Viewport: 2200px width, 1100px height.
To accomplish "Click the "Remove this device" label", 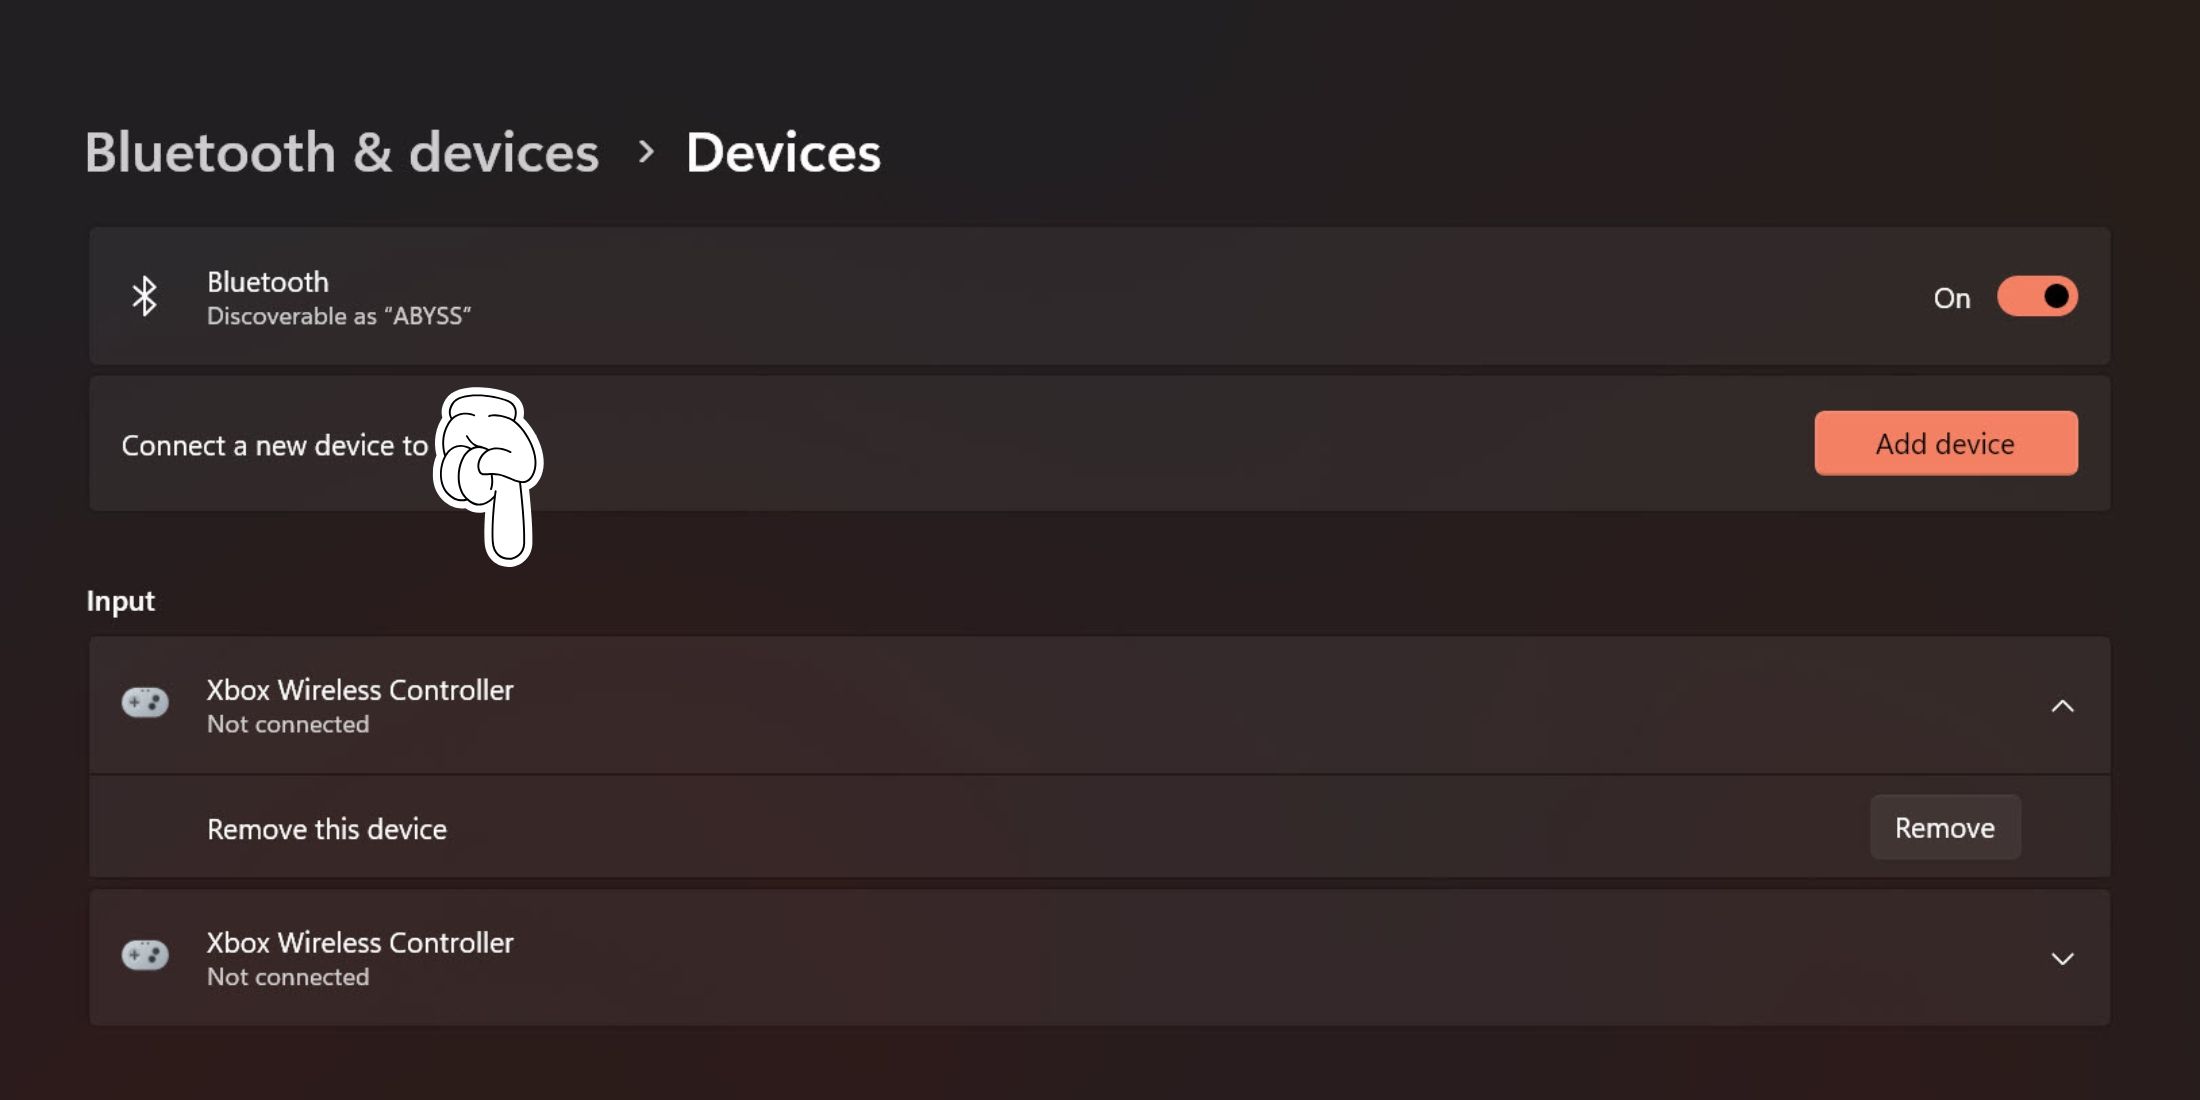I will coord(326,829).
